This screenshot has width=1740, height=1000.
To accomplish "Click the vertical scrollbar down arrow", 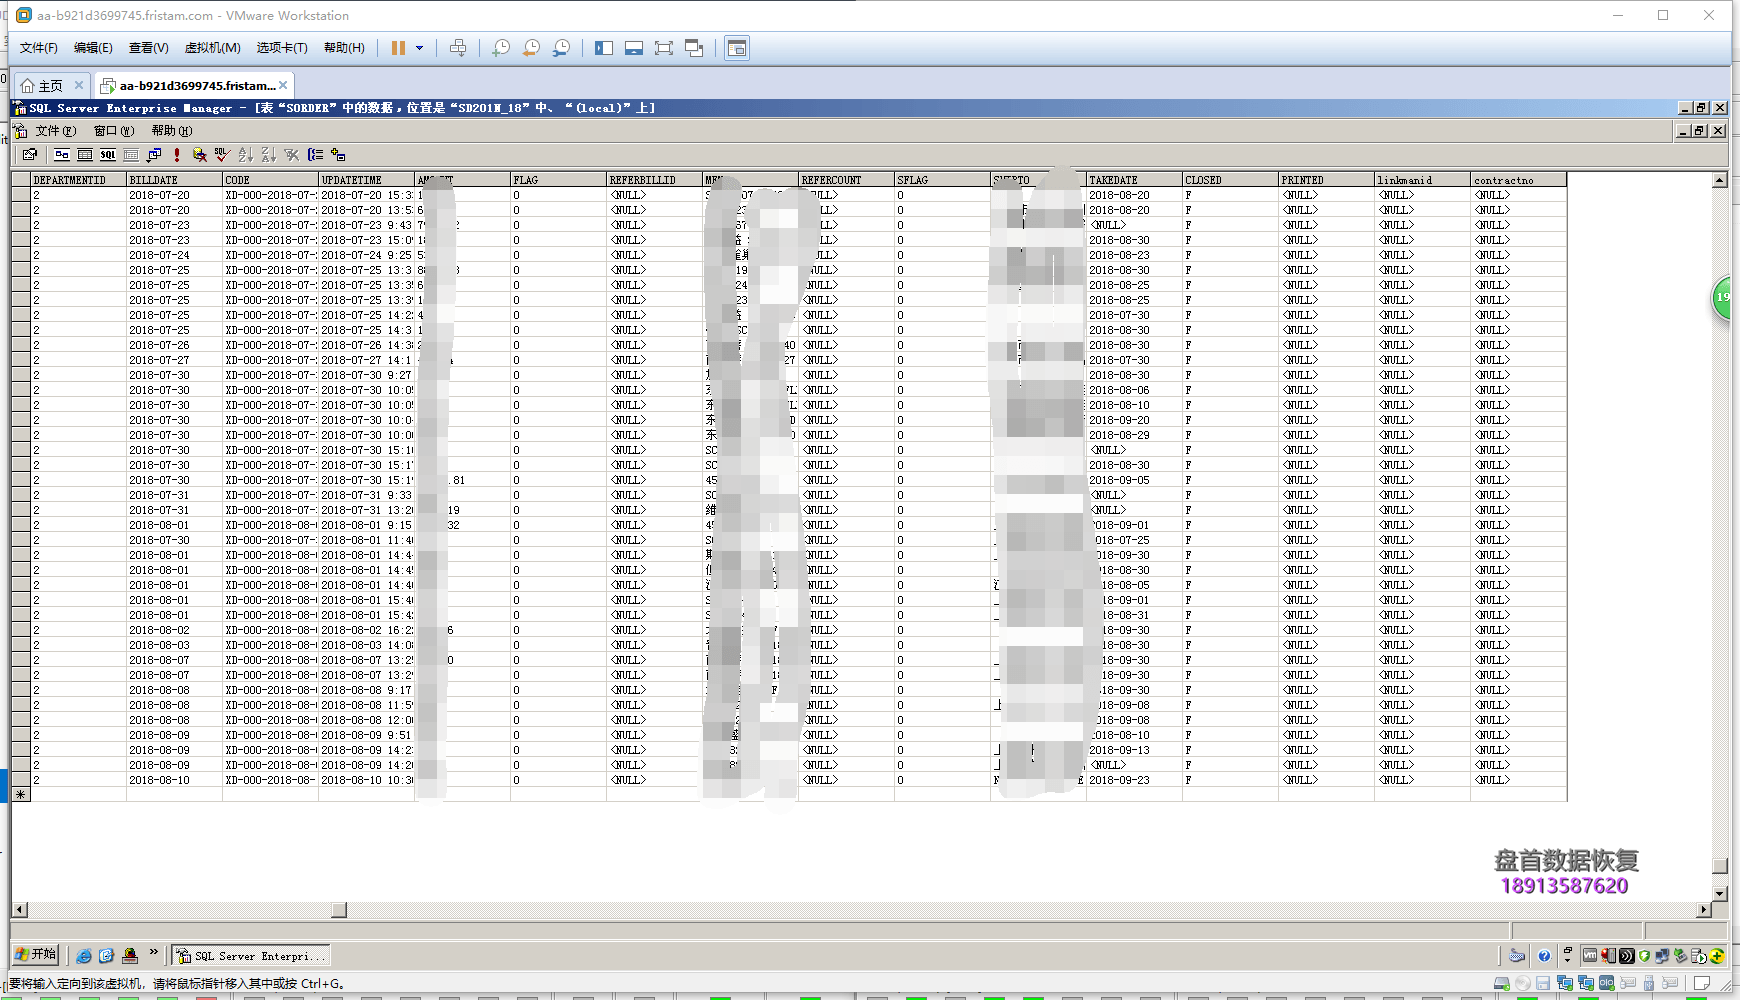I will (x=1720, y=894).
